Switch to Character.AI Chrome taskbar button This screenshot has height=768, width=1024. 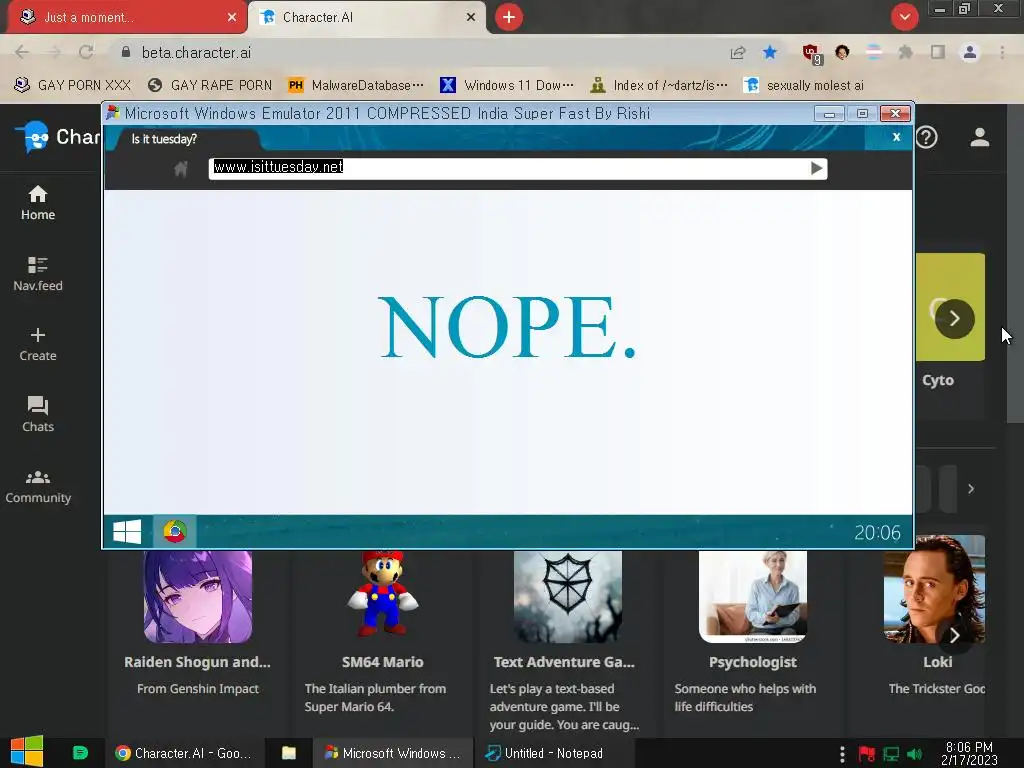[x=184, y=753]
